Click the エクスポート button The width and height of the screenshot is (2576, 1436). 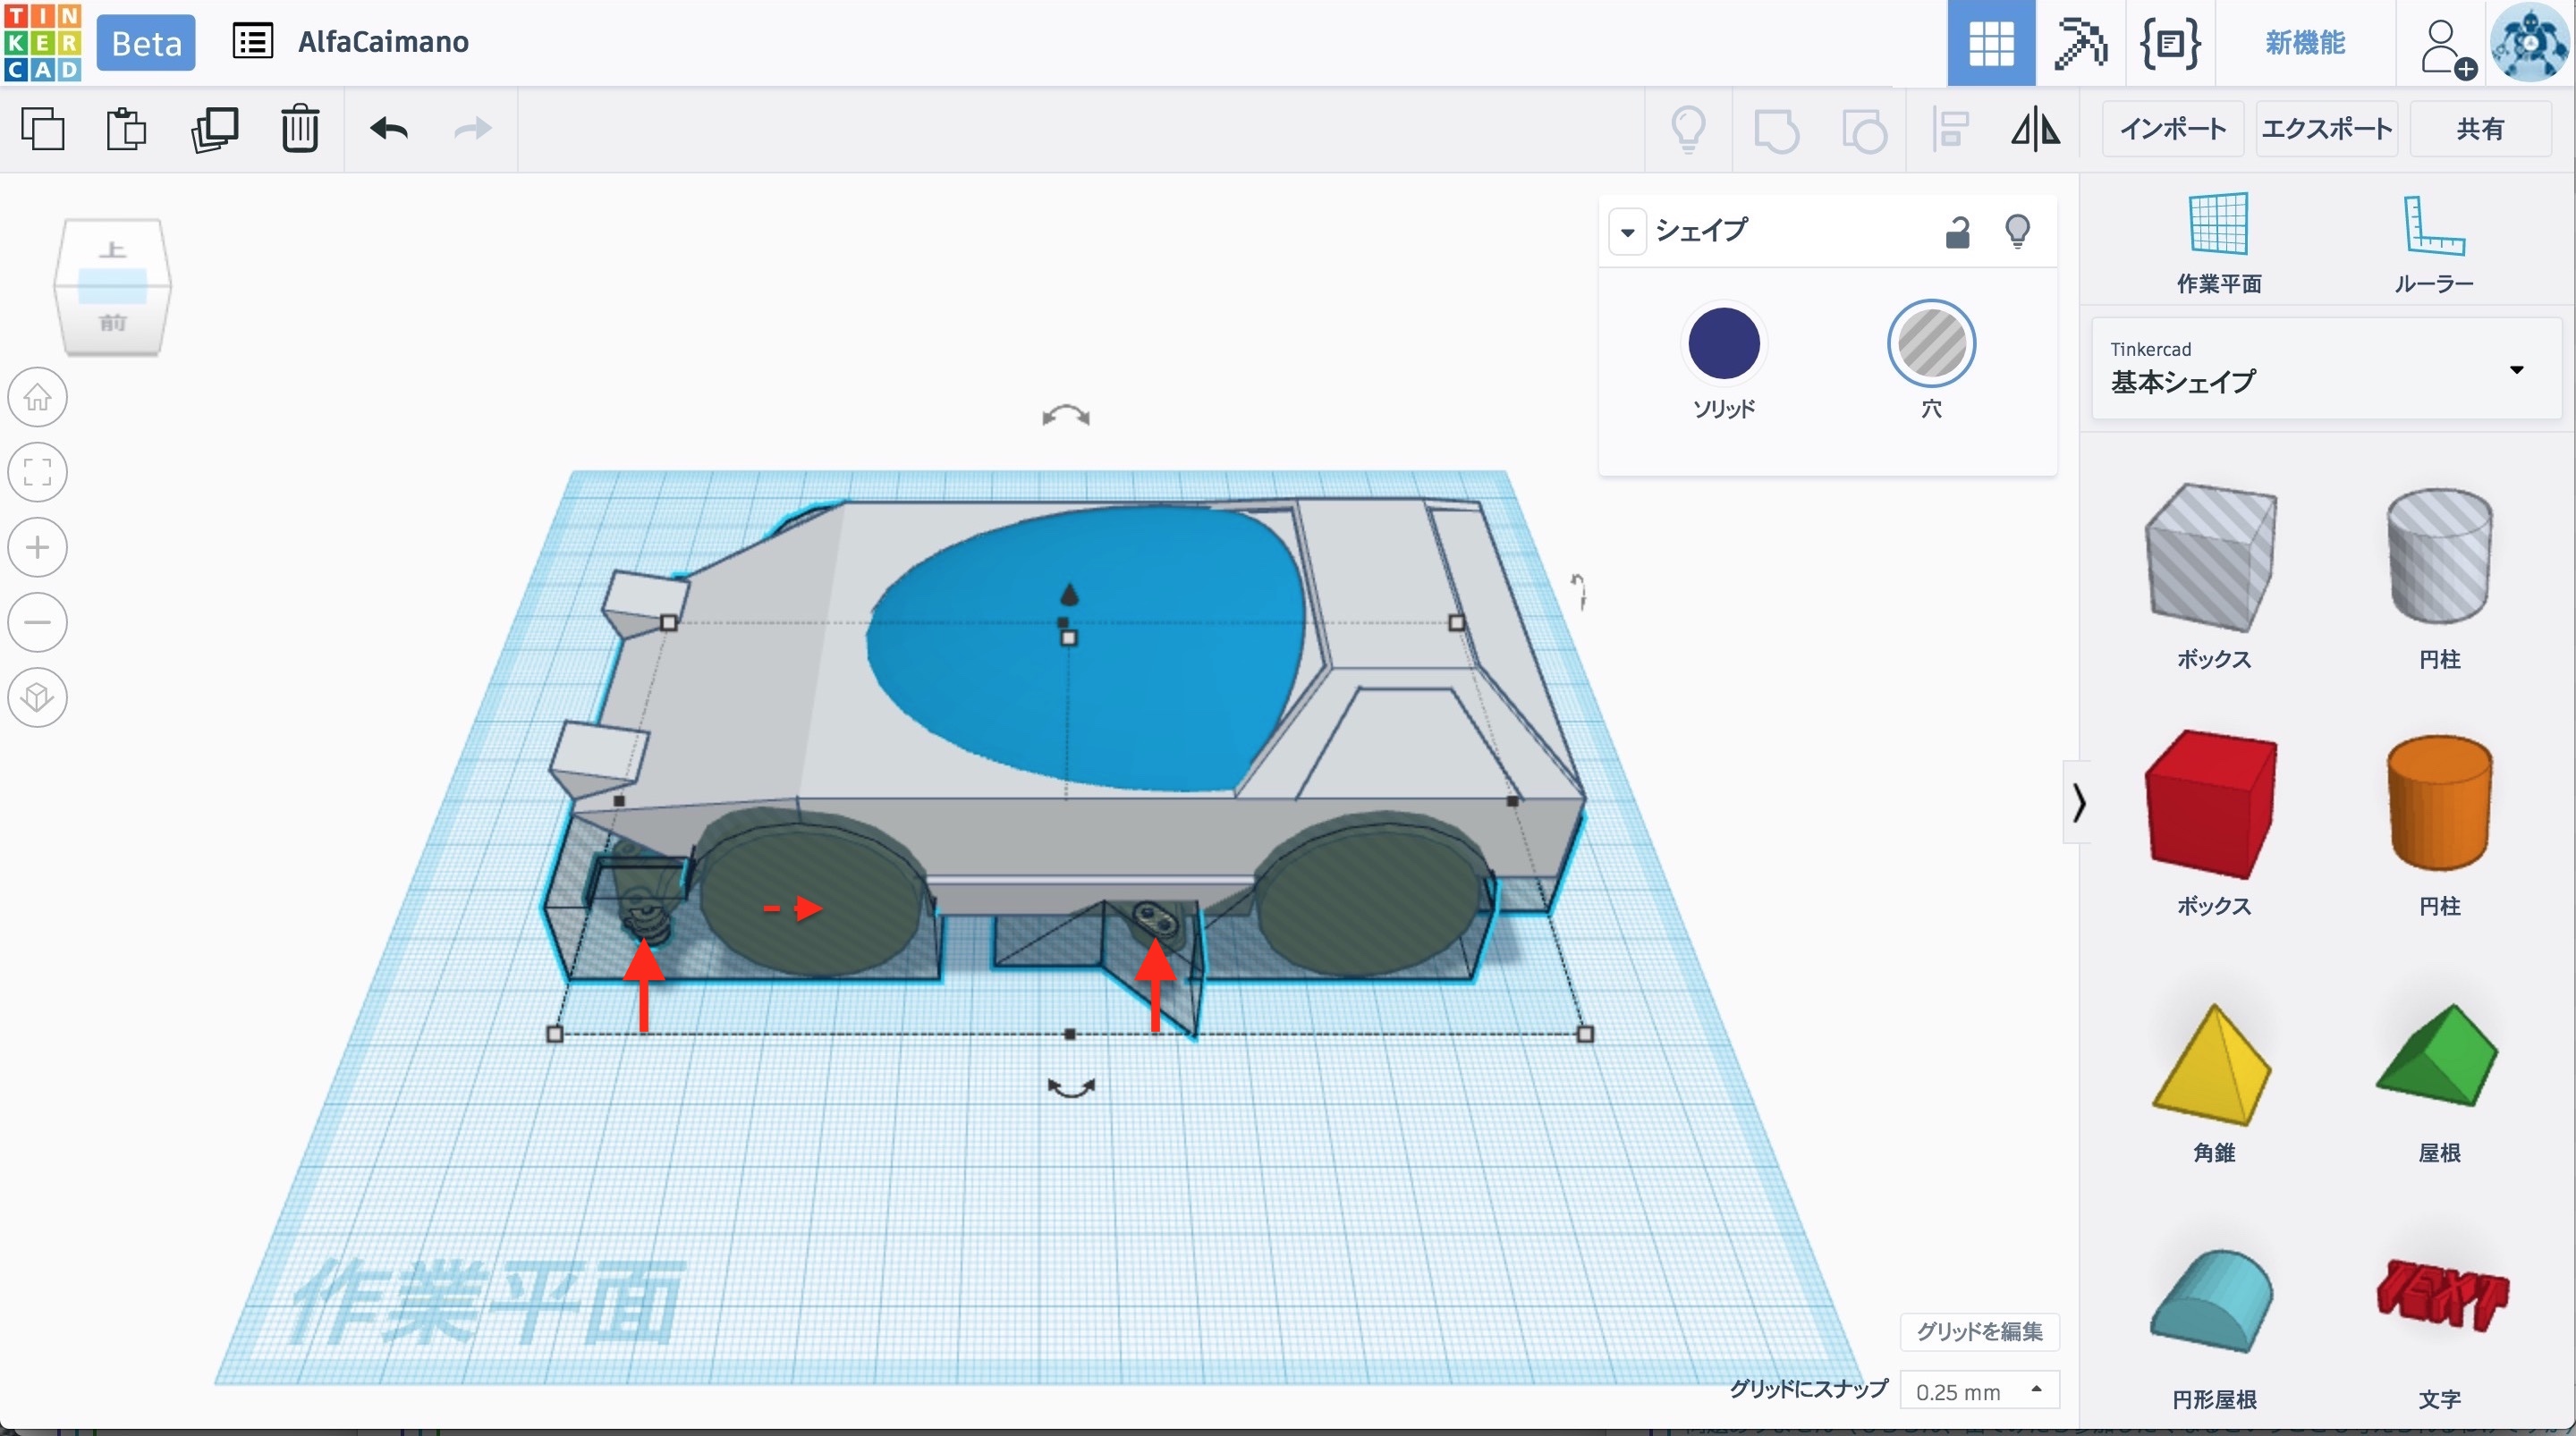coord(2326,129)
